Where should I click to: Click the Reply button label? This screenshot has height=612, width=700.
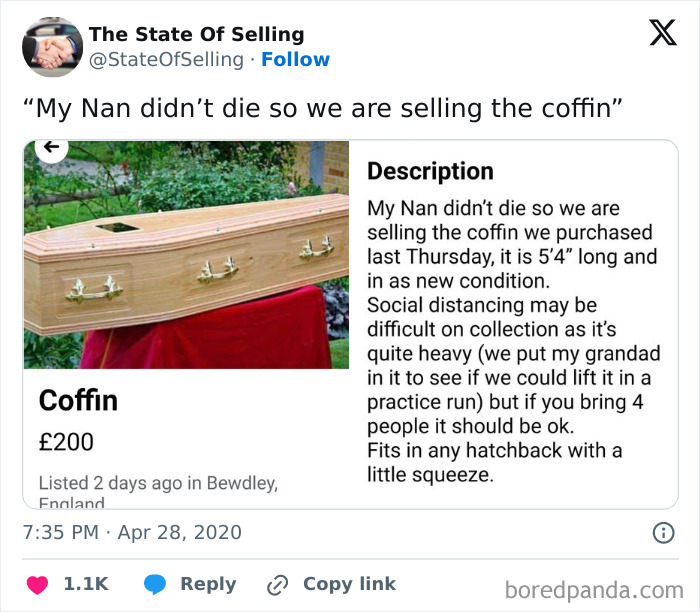208,584
